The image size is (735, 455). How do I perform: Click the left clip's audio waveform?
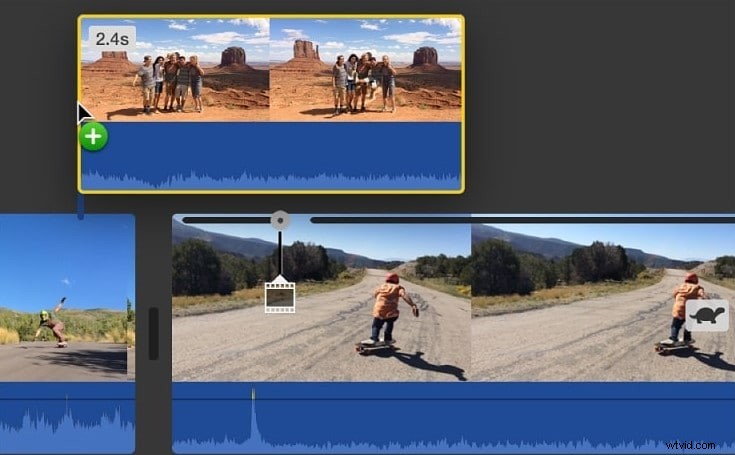67,418
